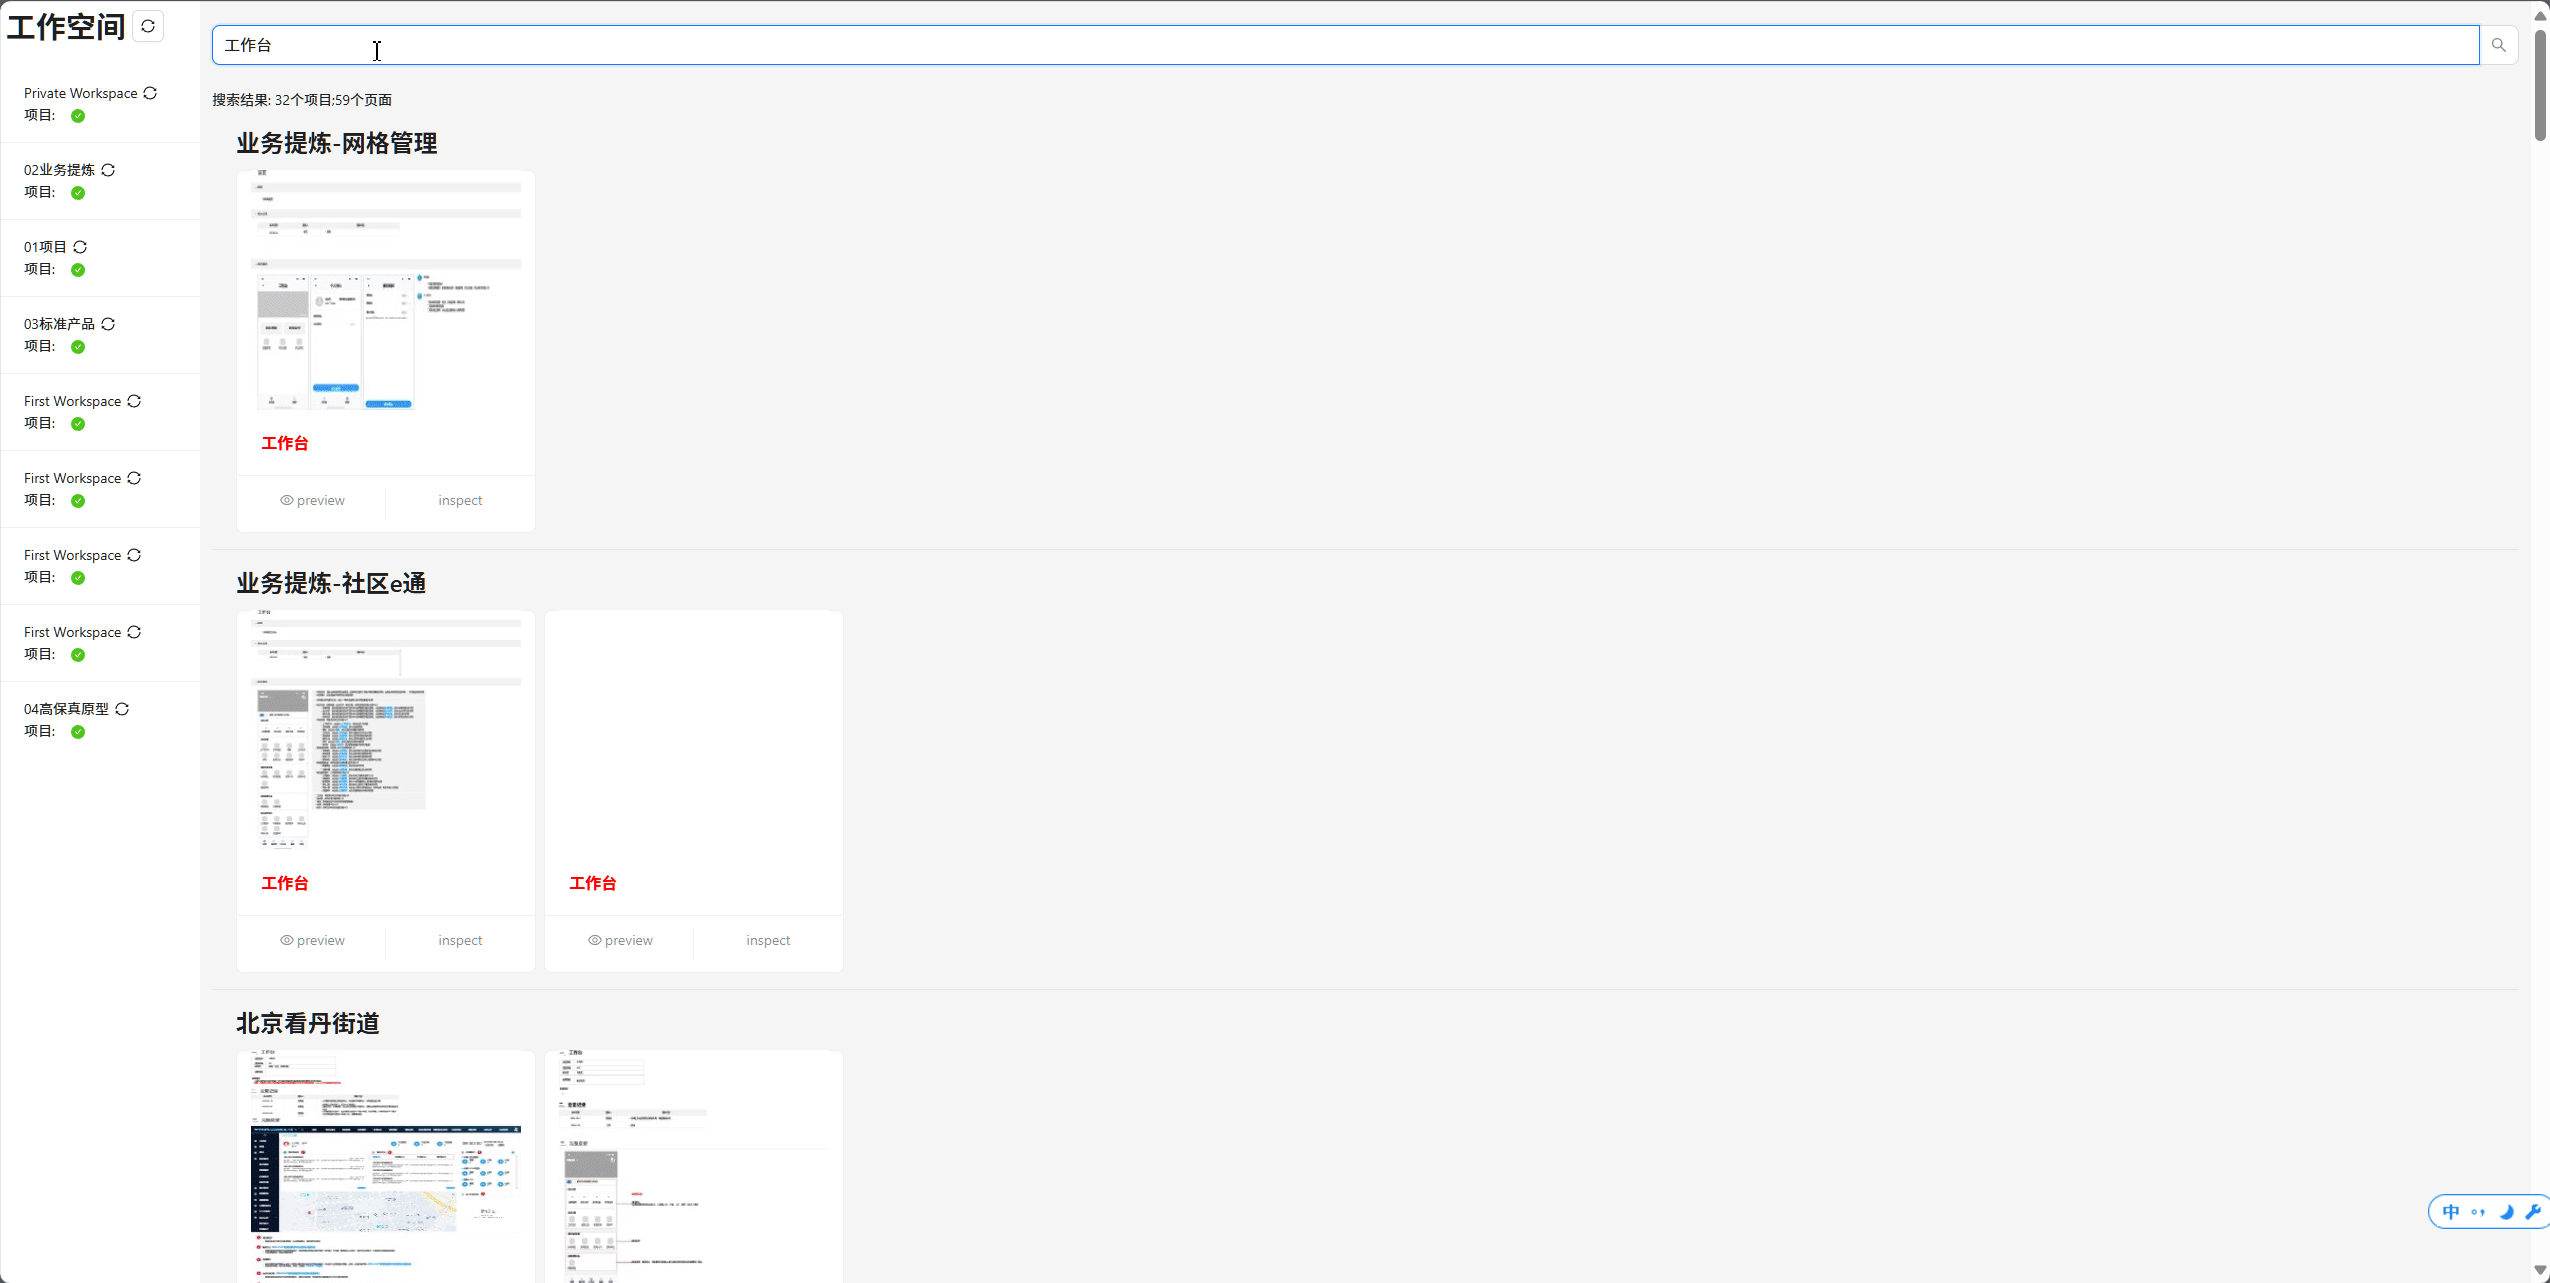Toggle the IME punctuation mode indicator

click(2478, 1212)
